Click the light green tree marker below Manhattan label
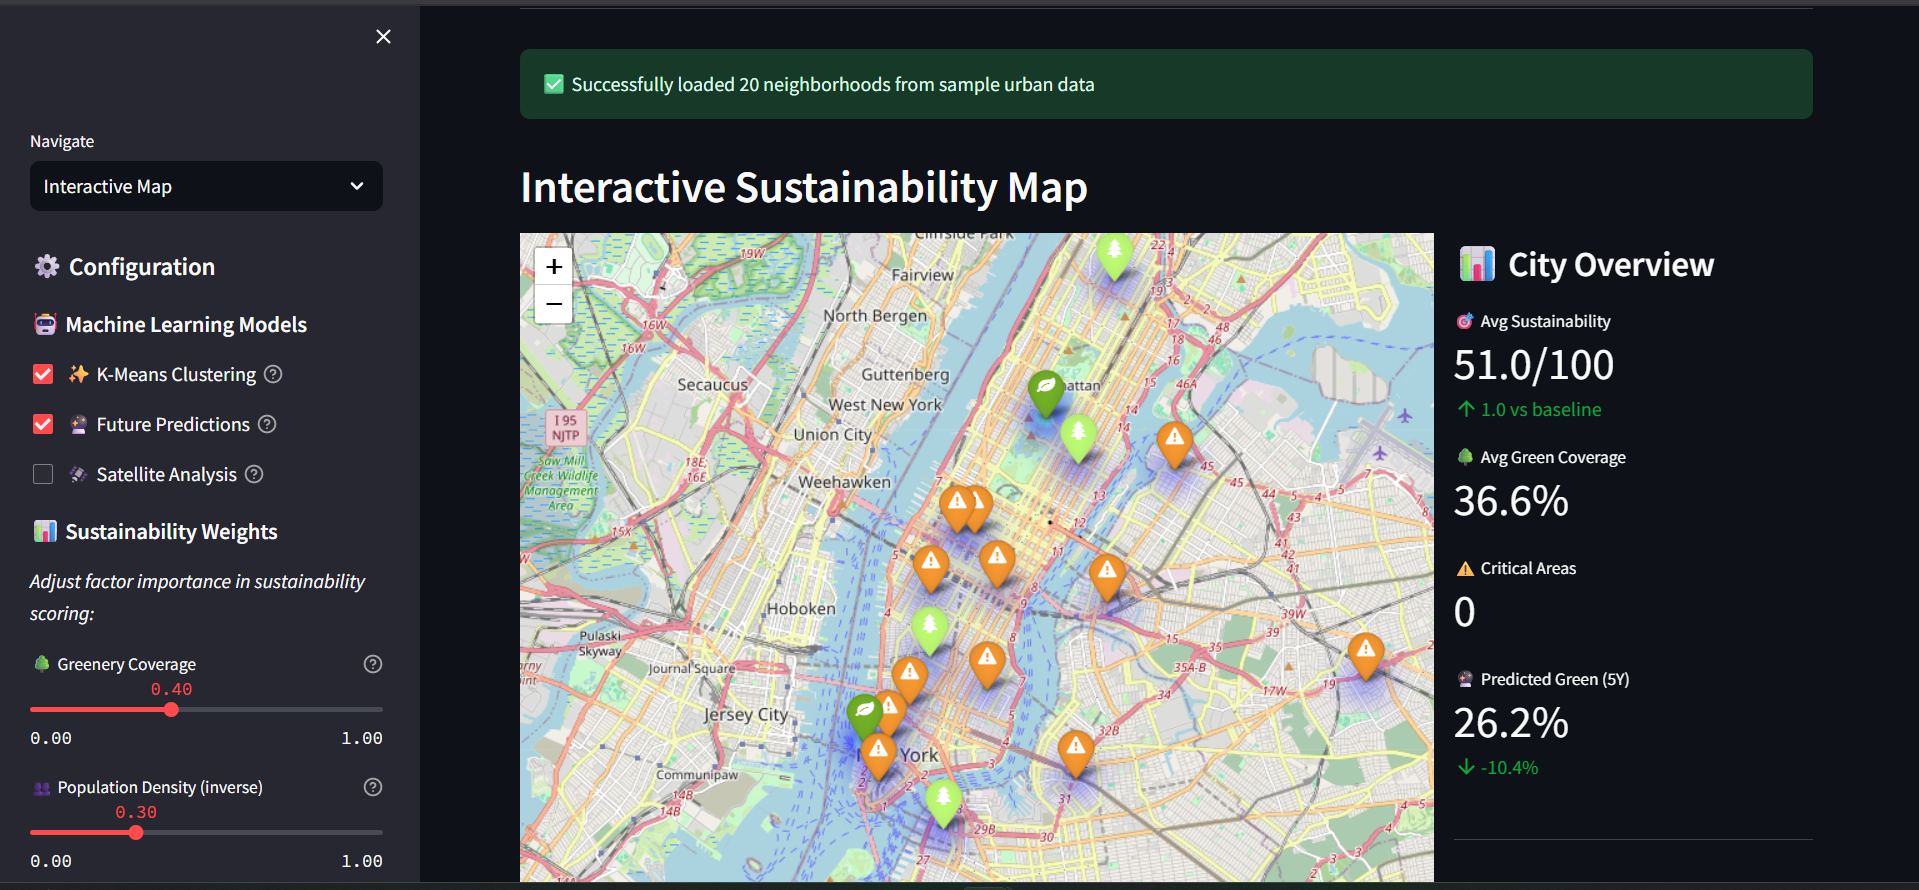 pyautogui.click(x=1078, y=438)
